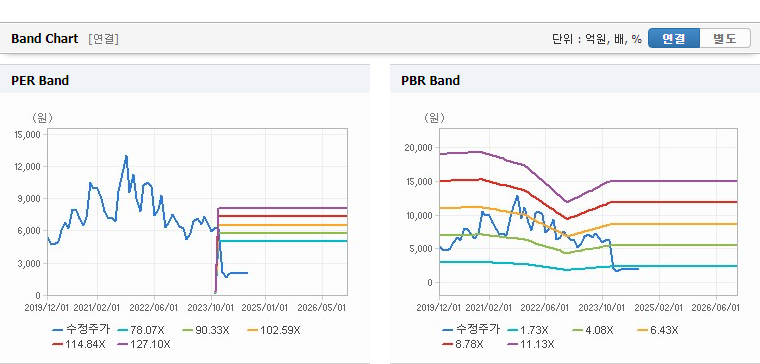Click the PER Band panel title
Image resolution: width=760 pixels, height=364 pixels.
click(x=40, y=80)
